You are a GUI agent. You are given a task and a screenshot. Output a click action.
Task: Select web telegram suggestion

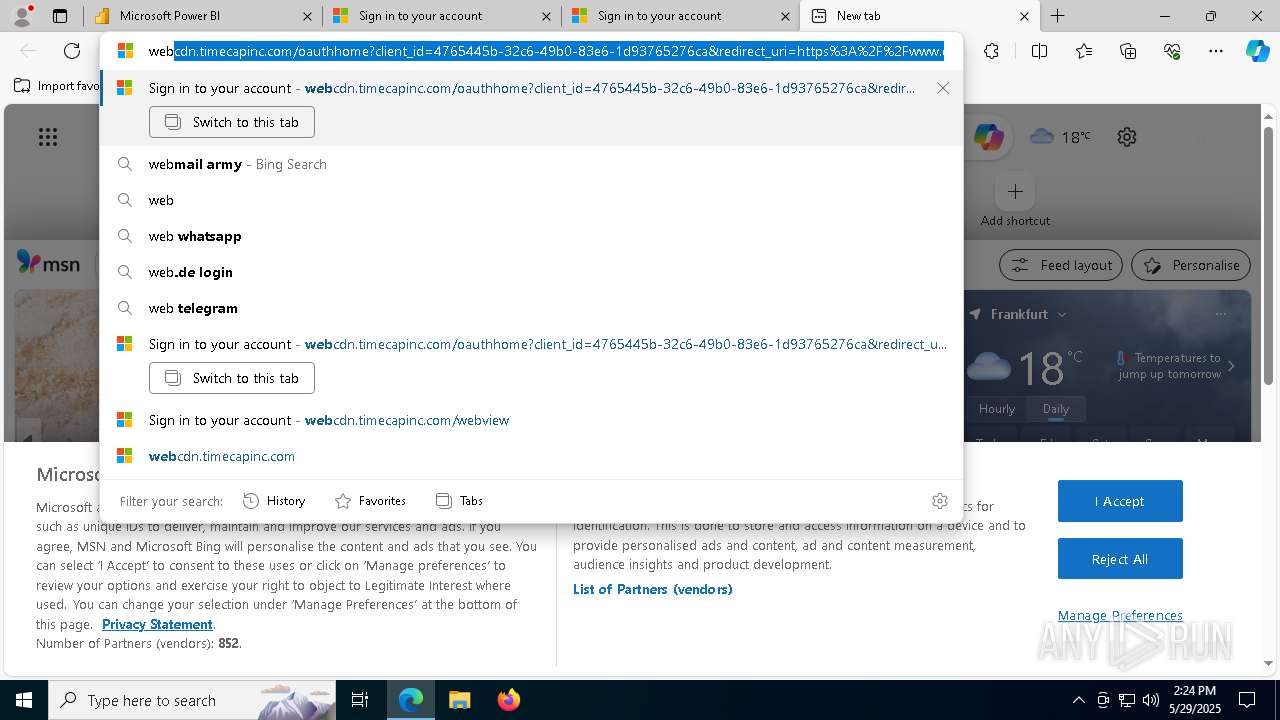(531, 308)
